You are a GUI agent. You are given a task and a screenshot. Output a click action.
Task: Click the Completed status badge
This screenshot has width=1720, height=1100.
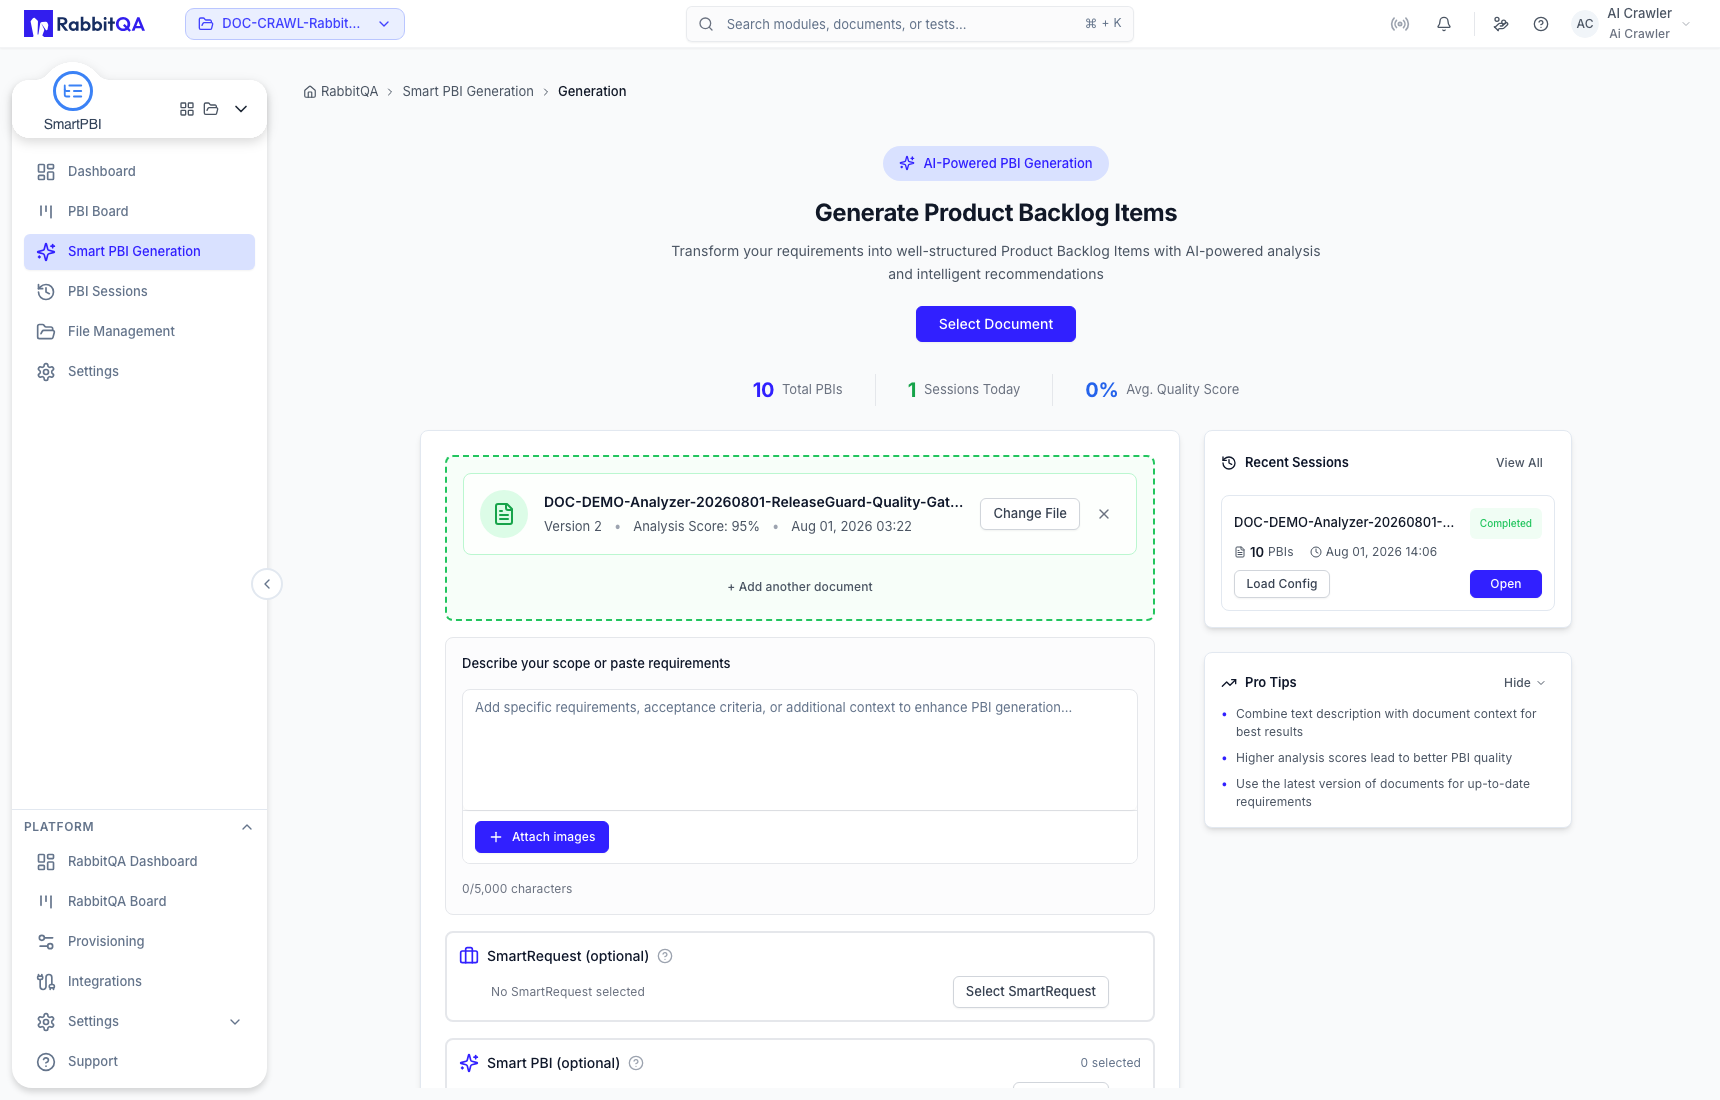[x=1506, y=523]
